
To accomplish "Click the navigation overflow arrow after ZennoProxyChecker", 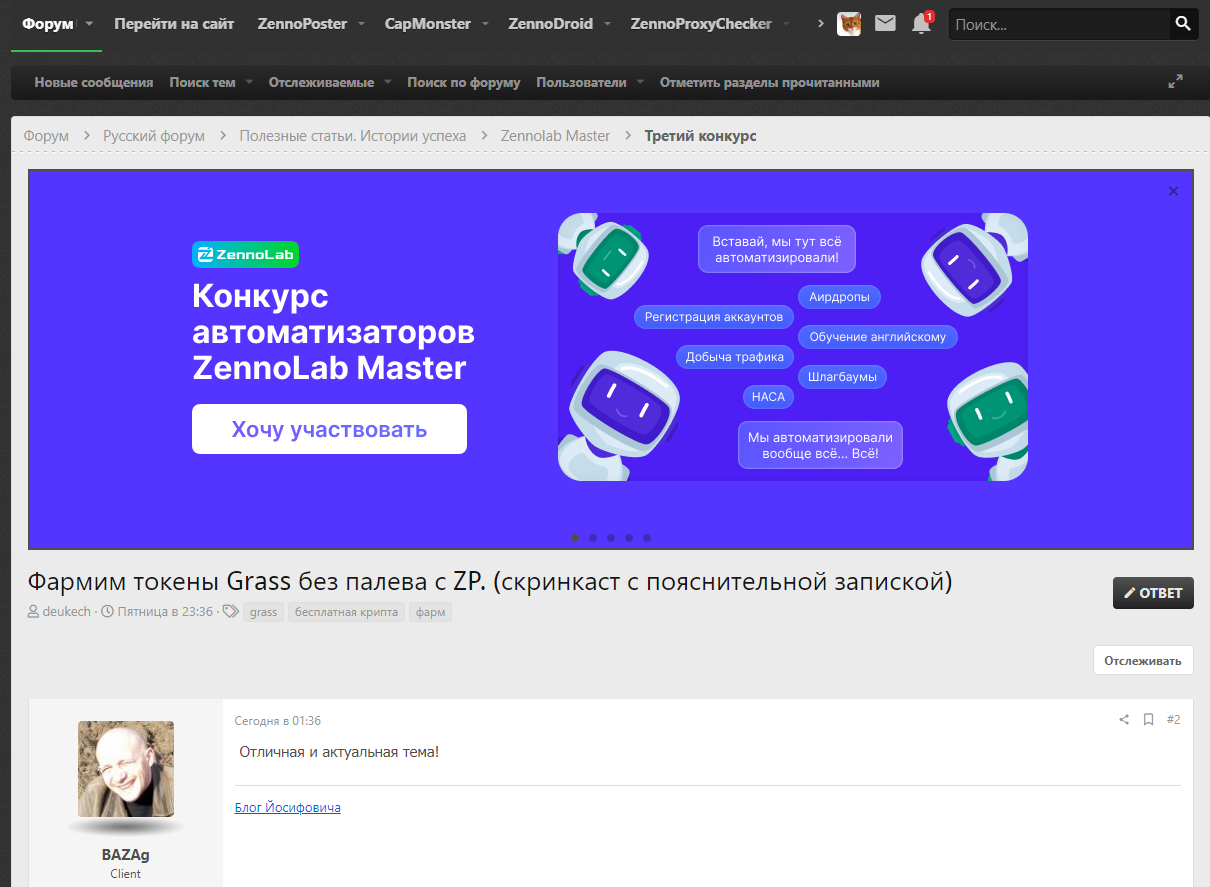I will click(821, 23).
